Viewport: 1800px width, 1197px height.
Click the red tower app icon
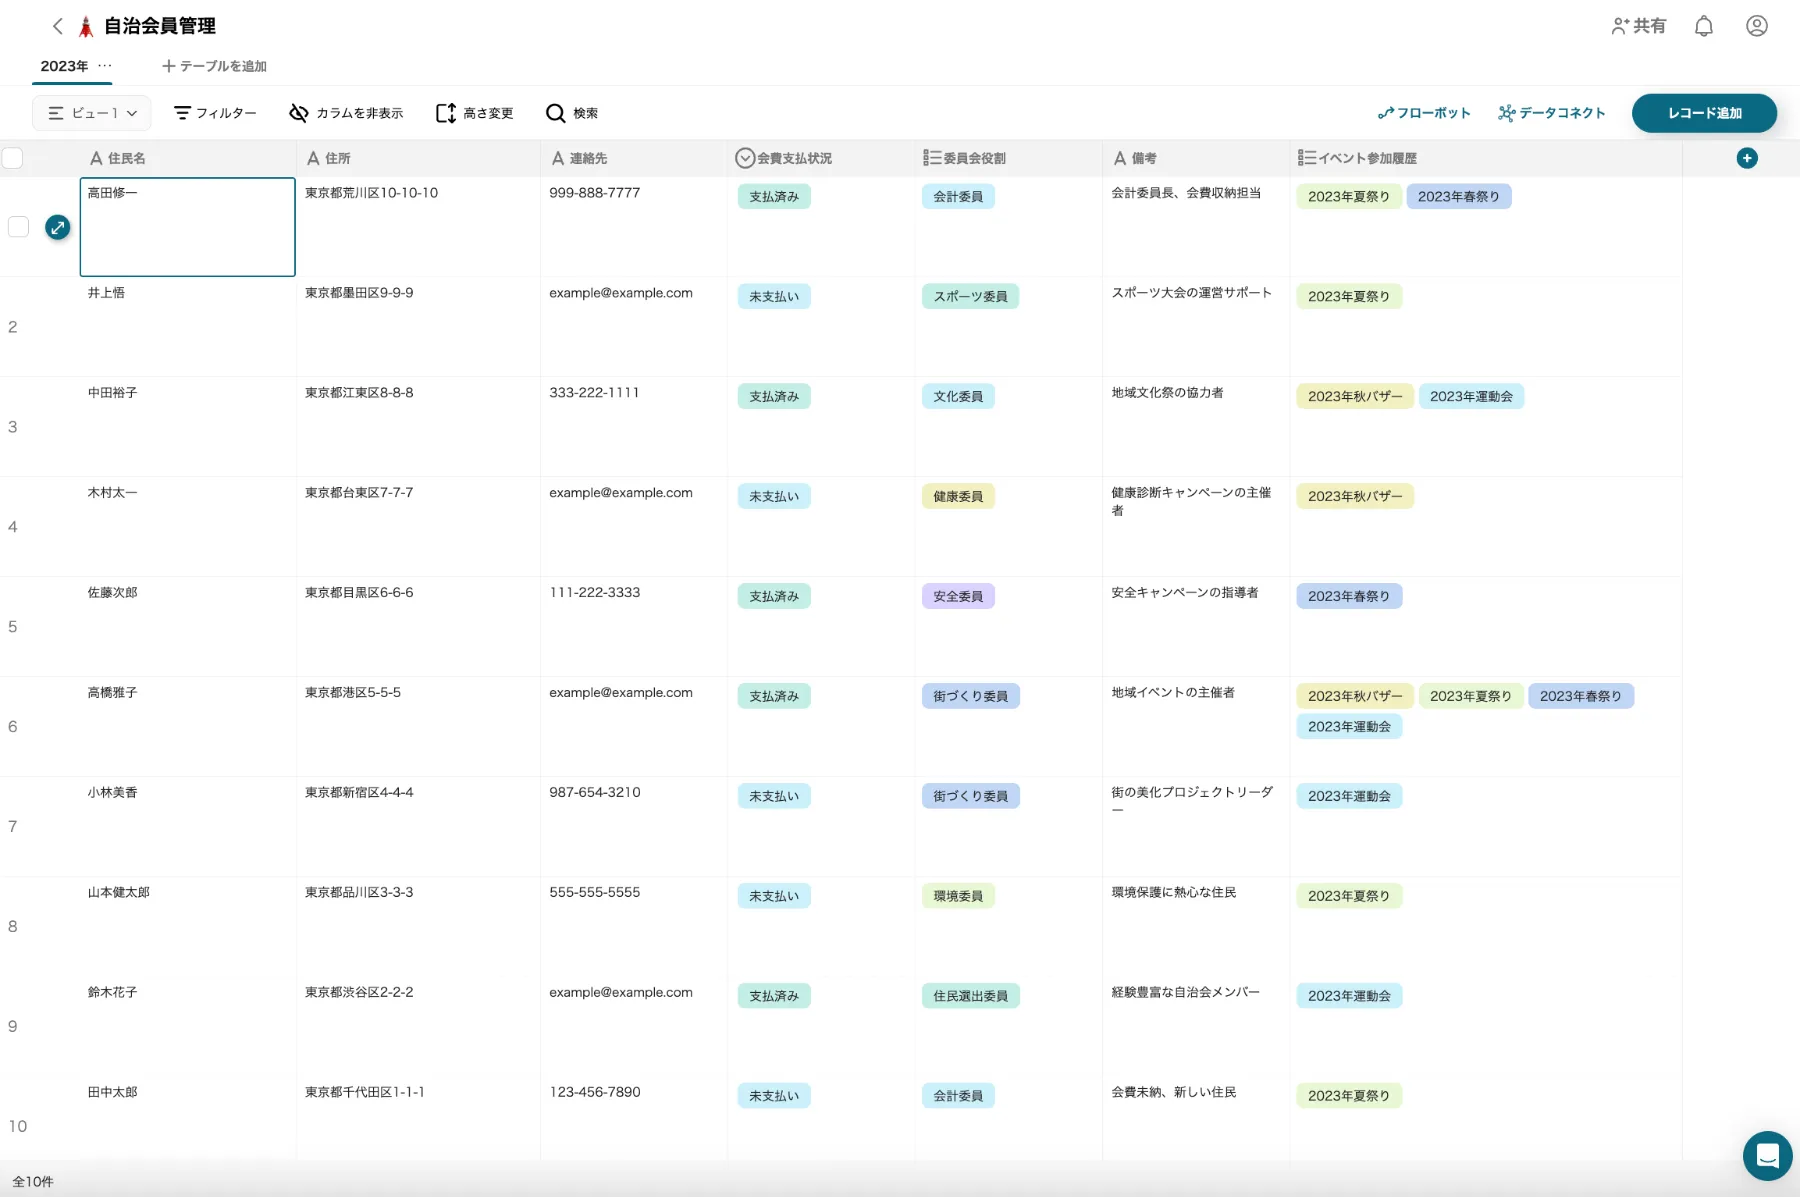86,27
